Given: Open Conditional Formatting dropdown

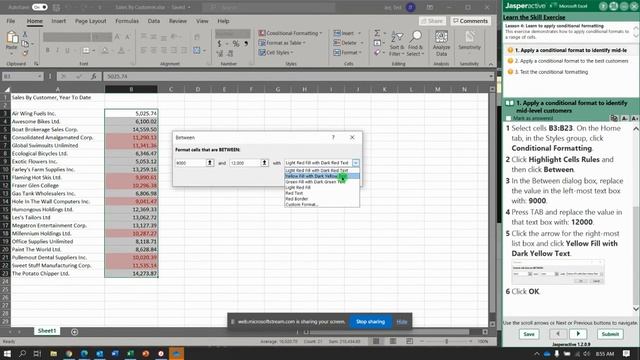Looking at the screenshot, I should [x=290, y=33].
